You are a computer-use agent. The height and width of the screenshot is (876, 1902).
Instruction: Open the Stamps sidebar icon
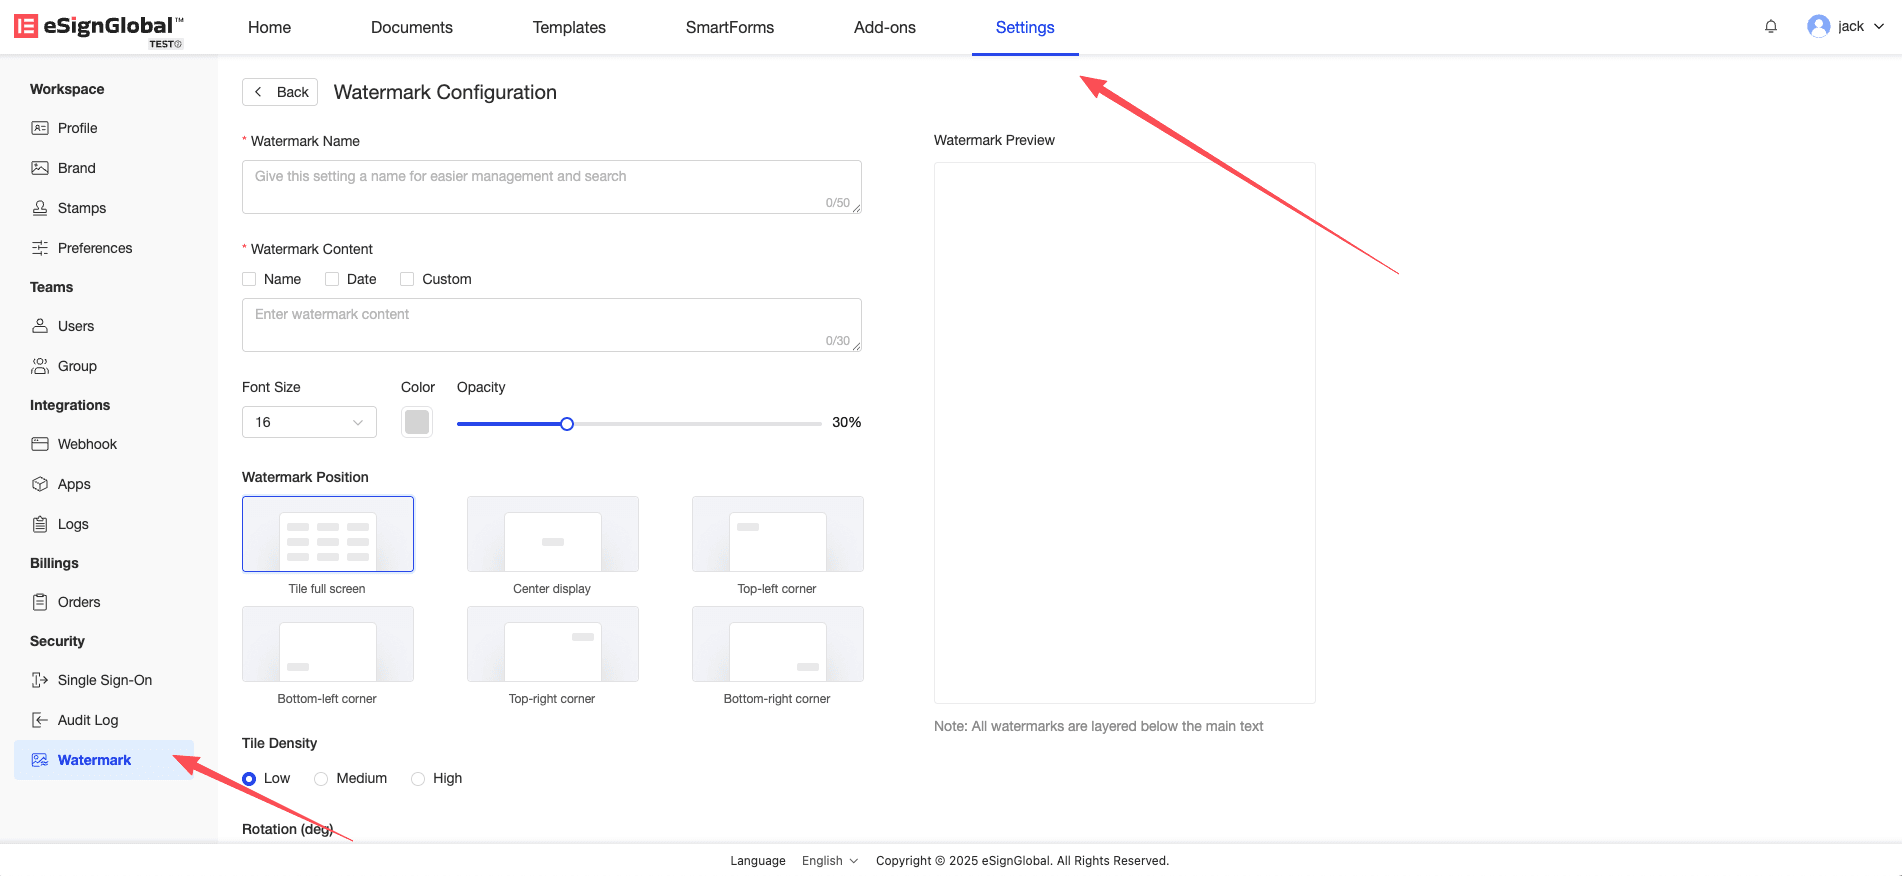click(x=40, y=208)
